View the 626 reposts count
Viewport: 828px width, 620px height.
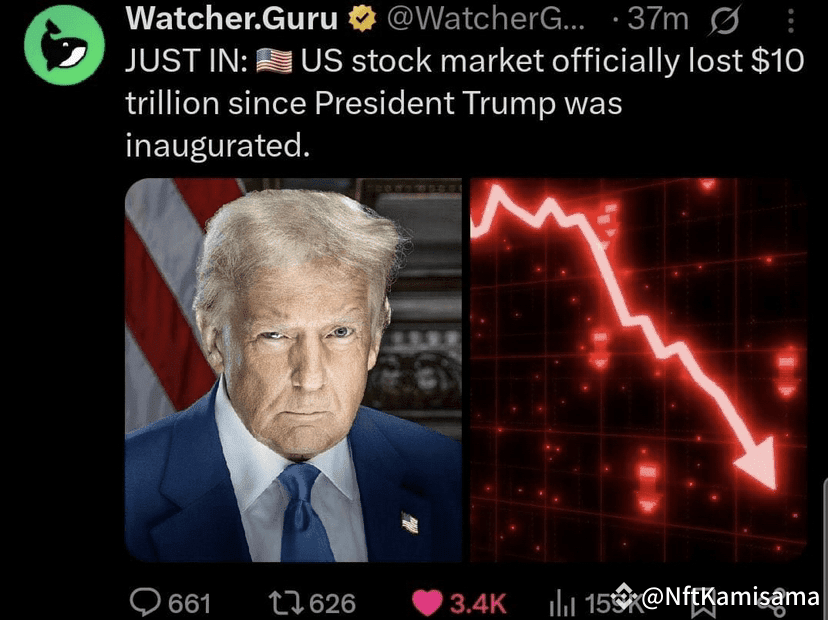333,603
